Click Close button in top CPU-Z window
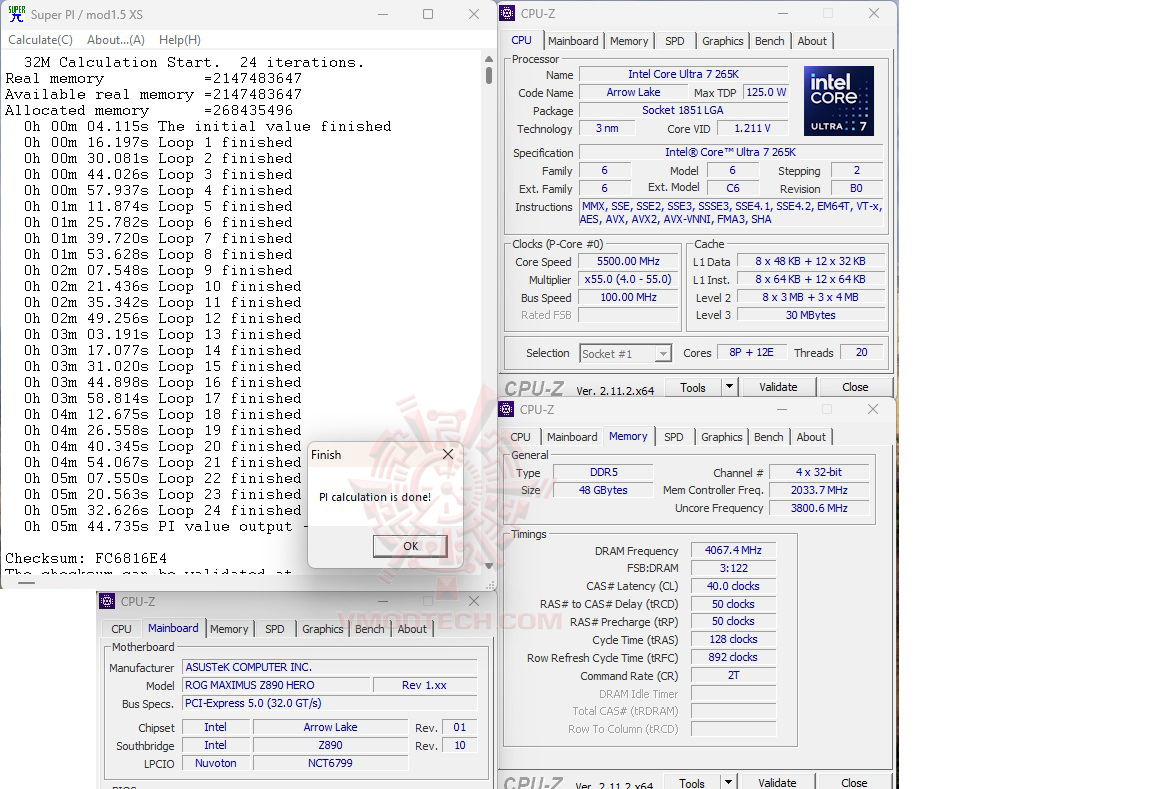 click(855, 387)
